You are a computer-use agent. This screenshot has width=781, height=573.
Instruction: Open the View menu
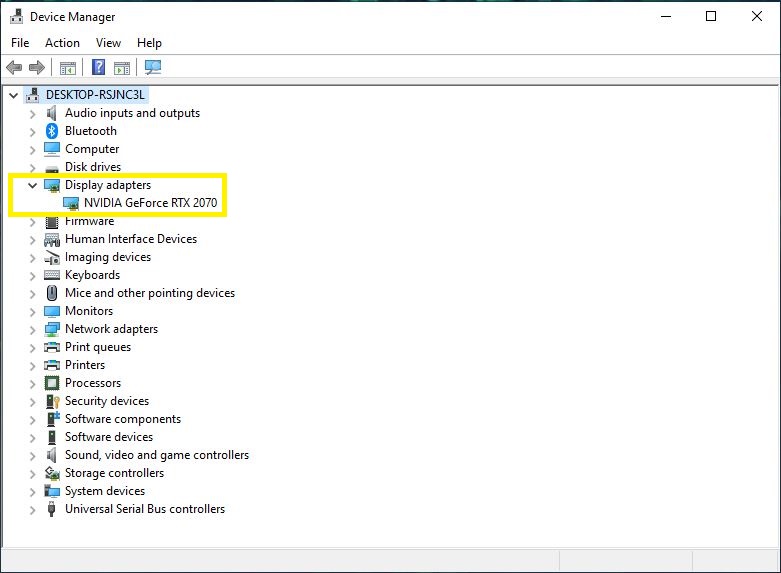[x=108, y=43]
